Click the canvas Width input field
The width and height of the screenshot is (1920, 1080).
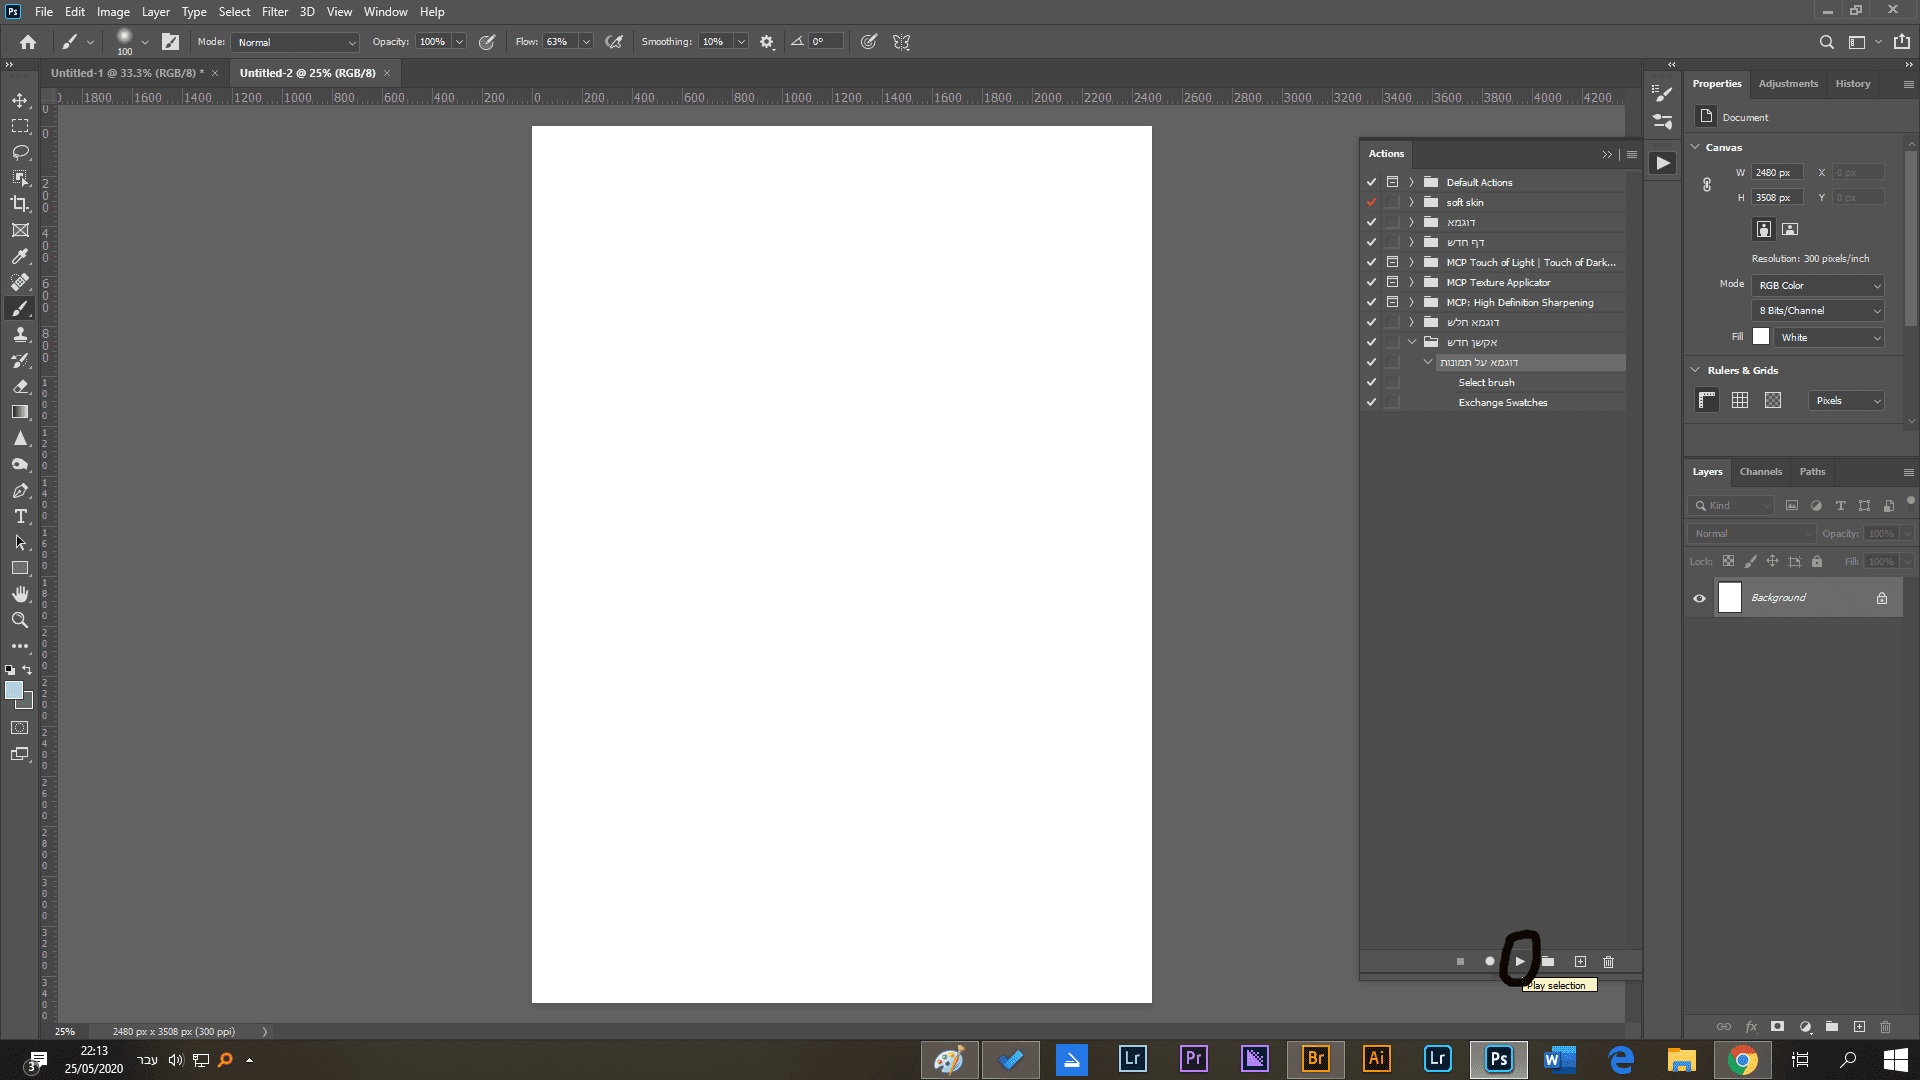click(x=1776, y=172)
